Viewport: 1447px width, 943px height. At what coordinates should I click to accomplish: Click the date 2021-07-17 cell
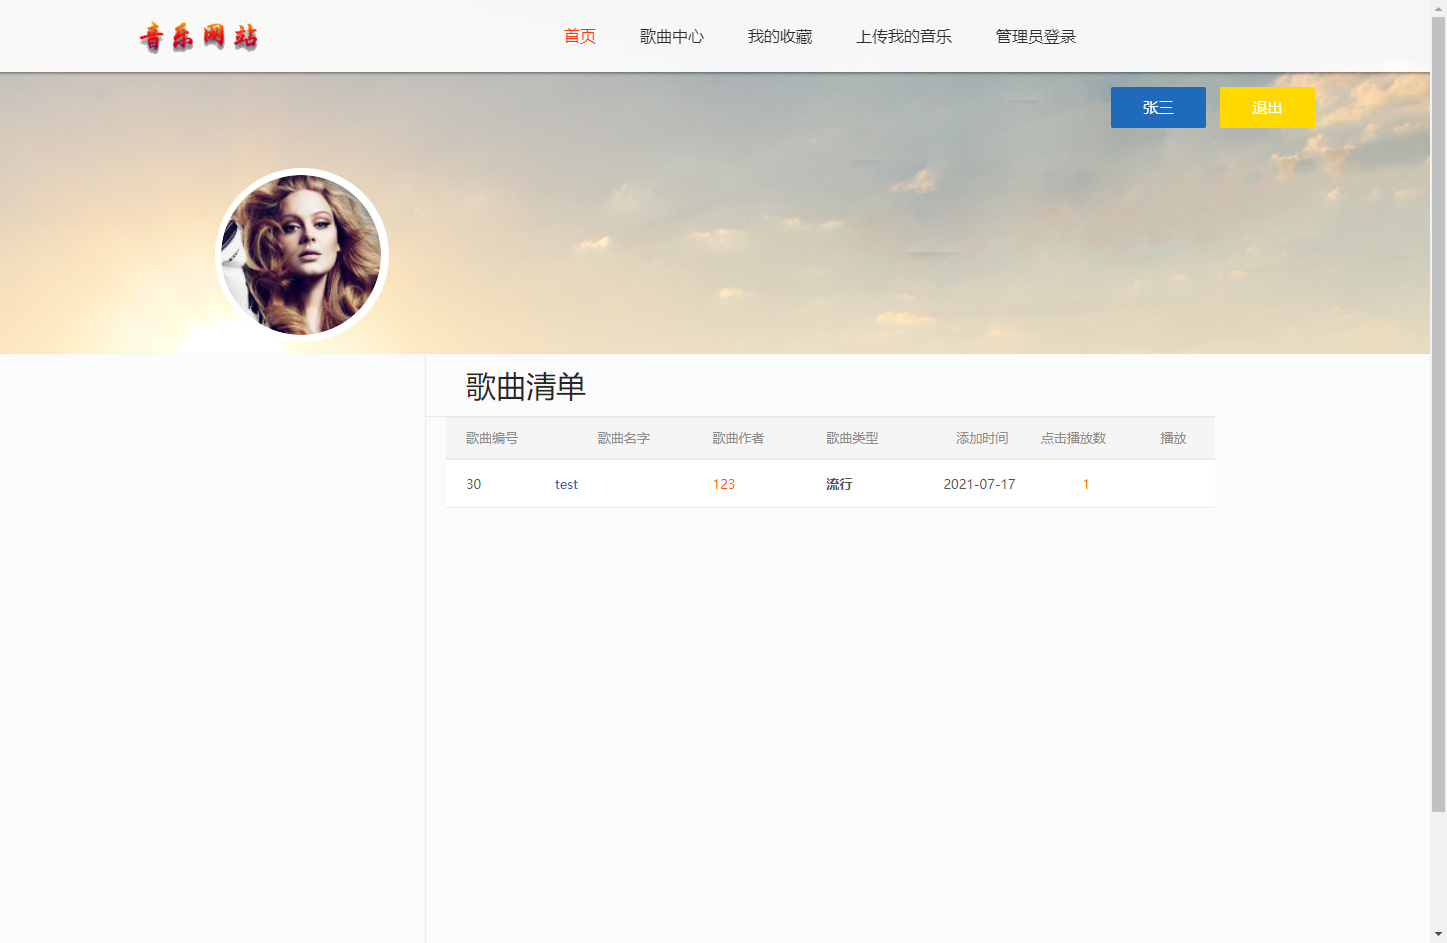(979, 484)
